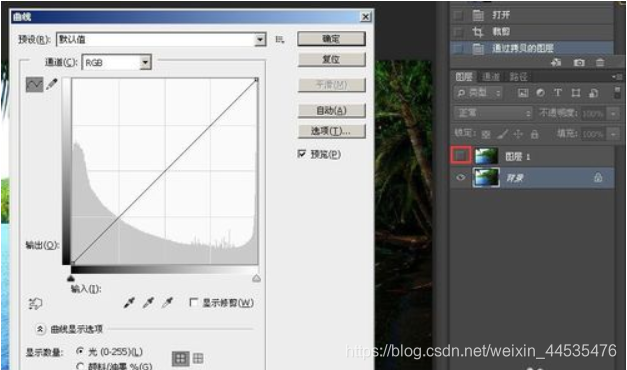Filter layers by type T icon
Screen dimensions: 627x370
558,93
